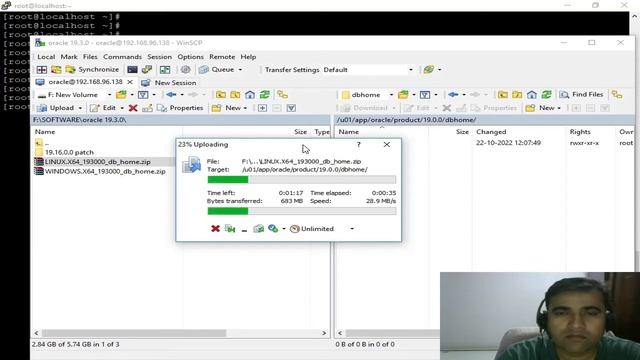Go back in local panel history

pos(171,95)
